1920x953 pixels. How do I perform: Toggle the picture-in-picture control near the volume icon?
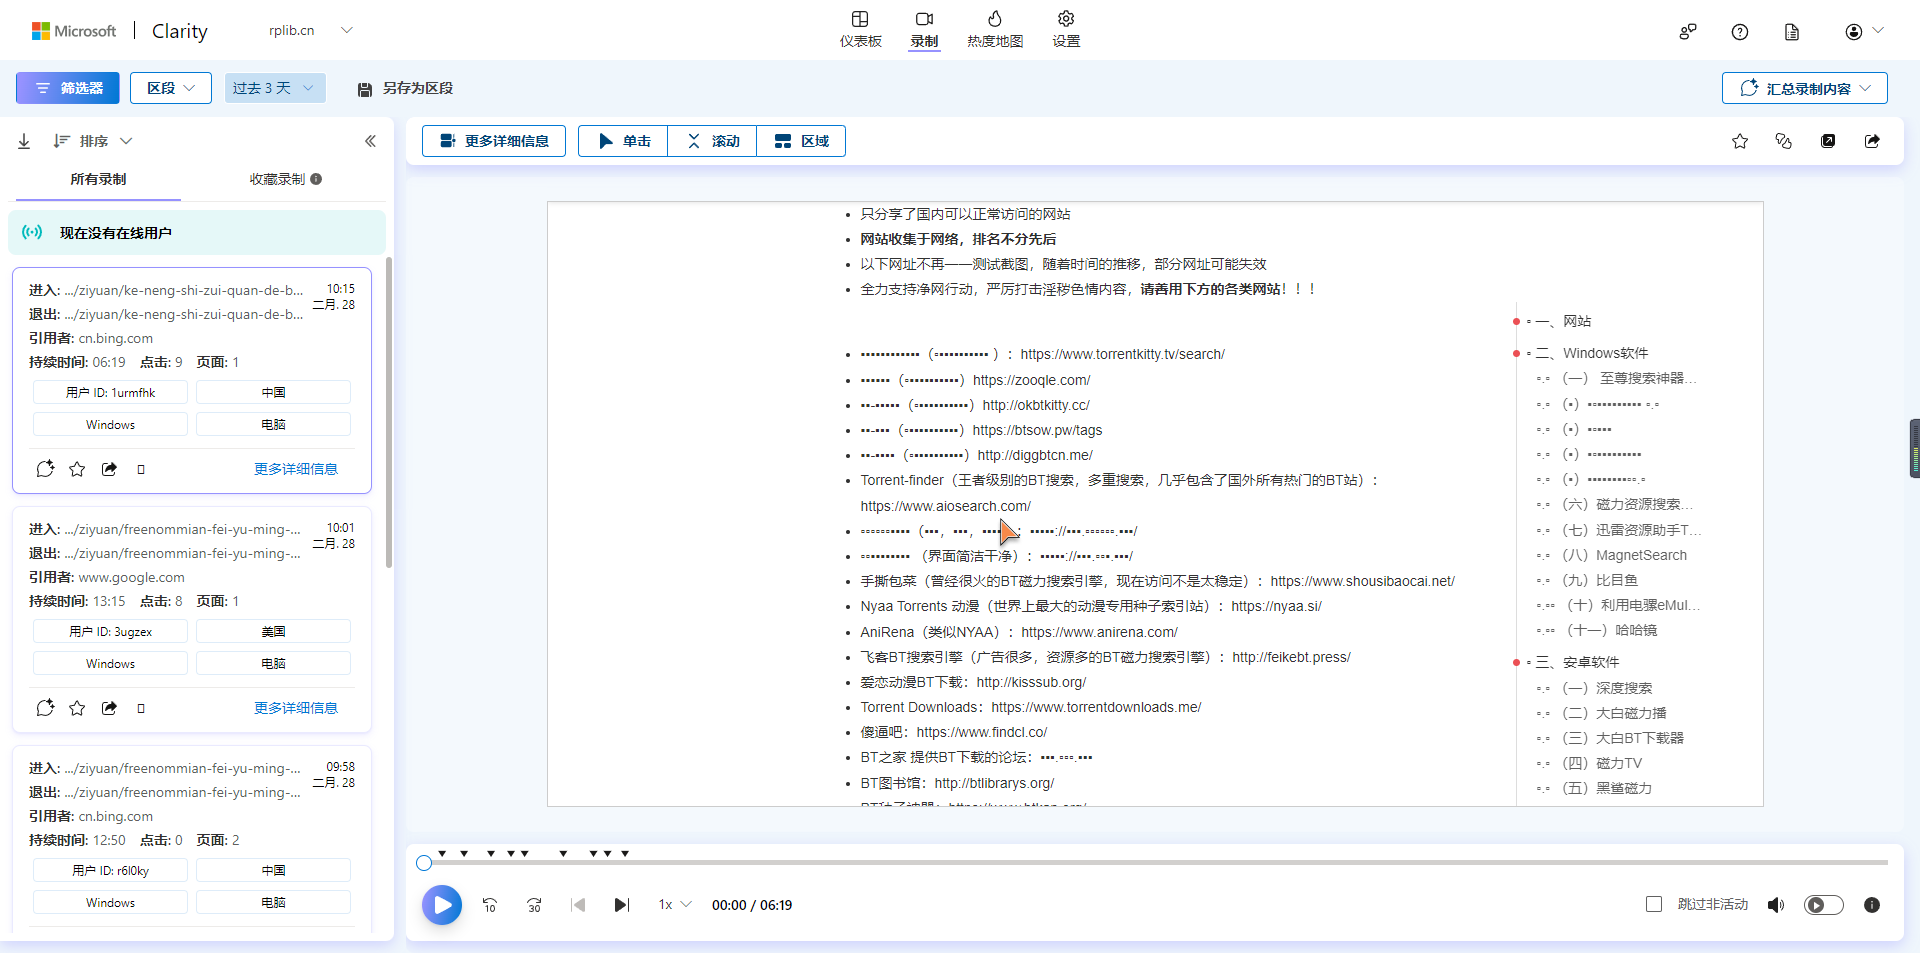coord(1824,904)
